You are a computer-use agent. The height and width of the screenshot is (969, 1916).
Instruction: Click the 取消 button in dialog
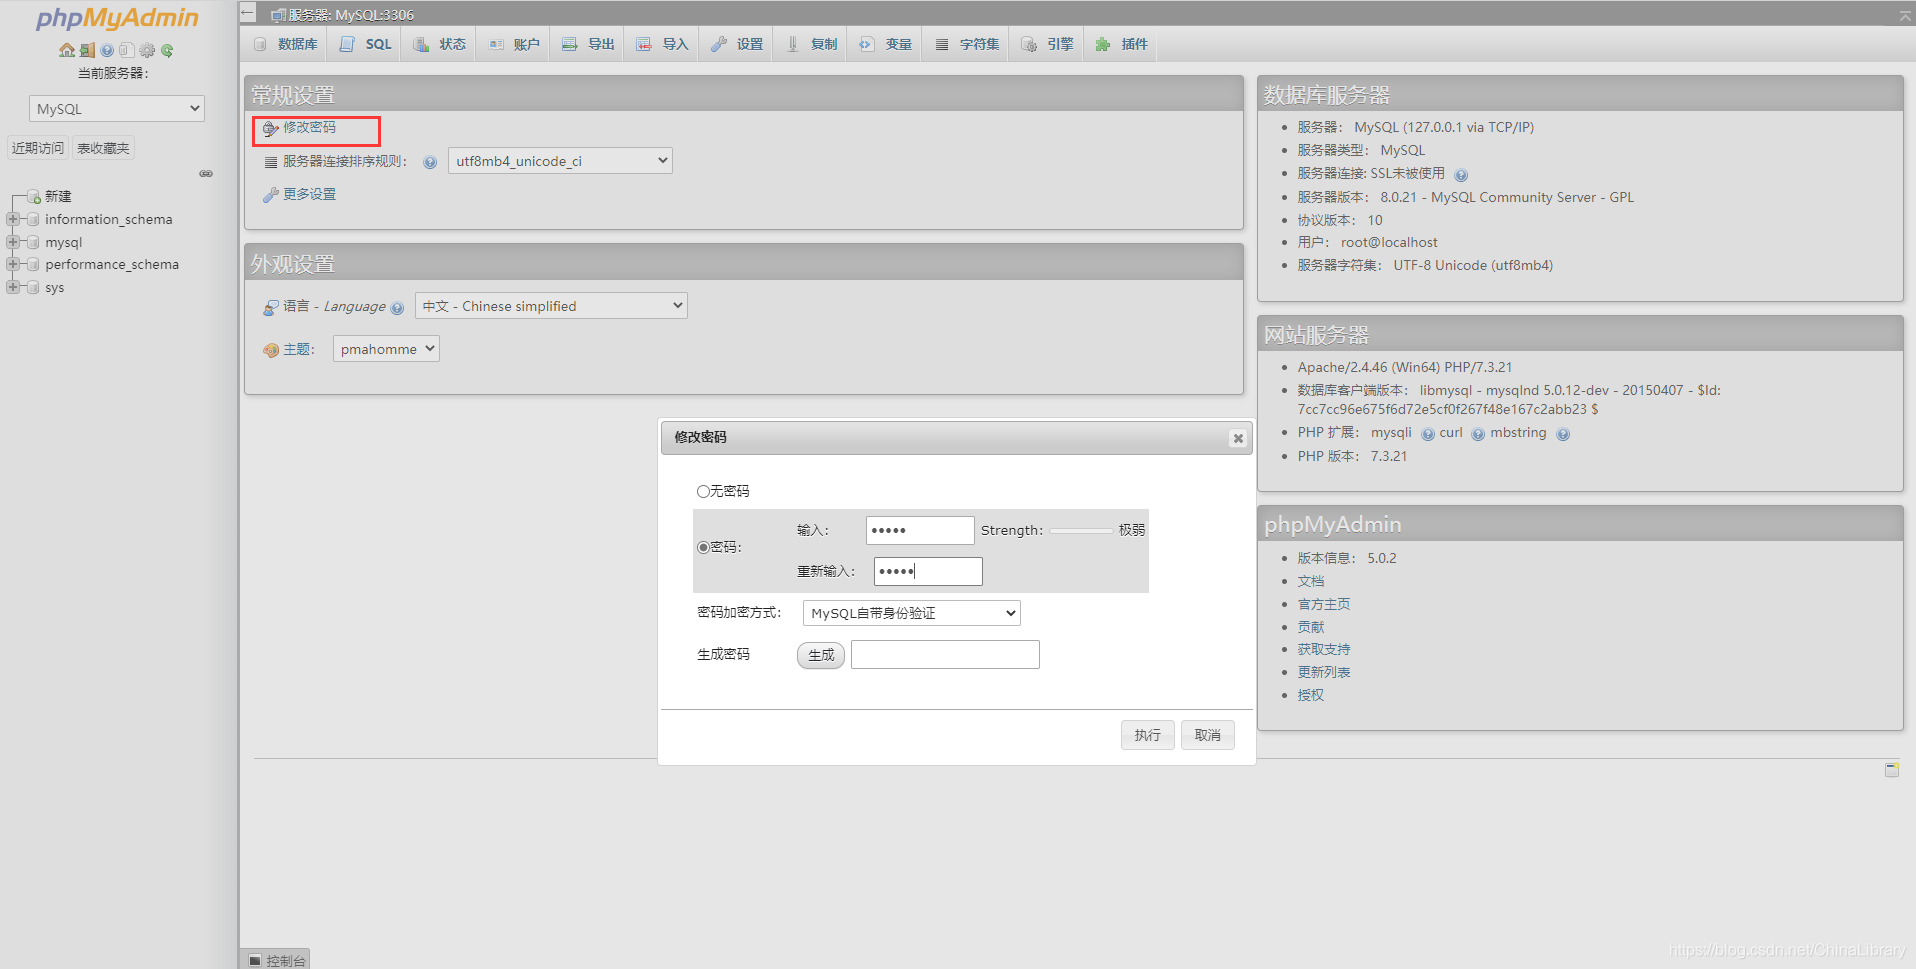(x=1207, y=735)
